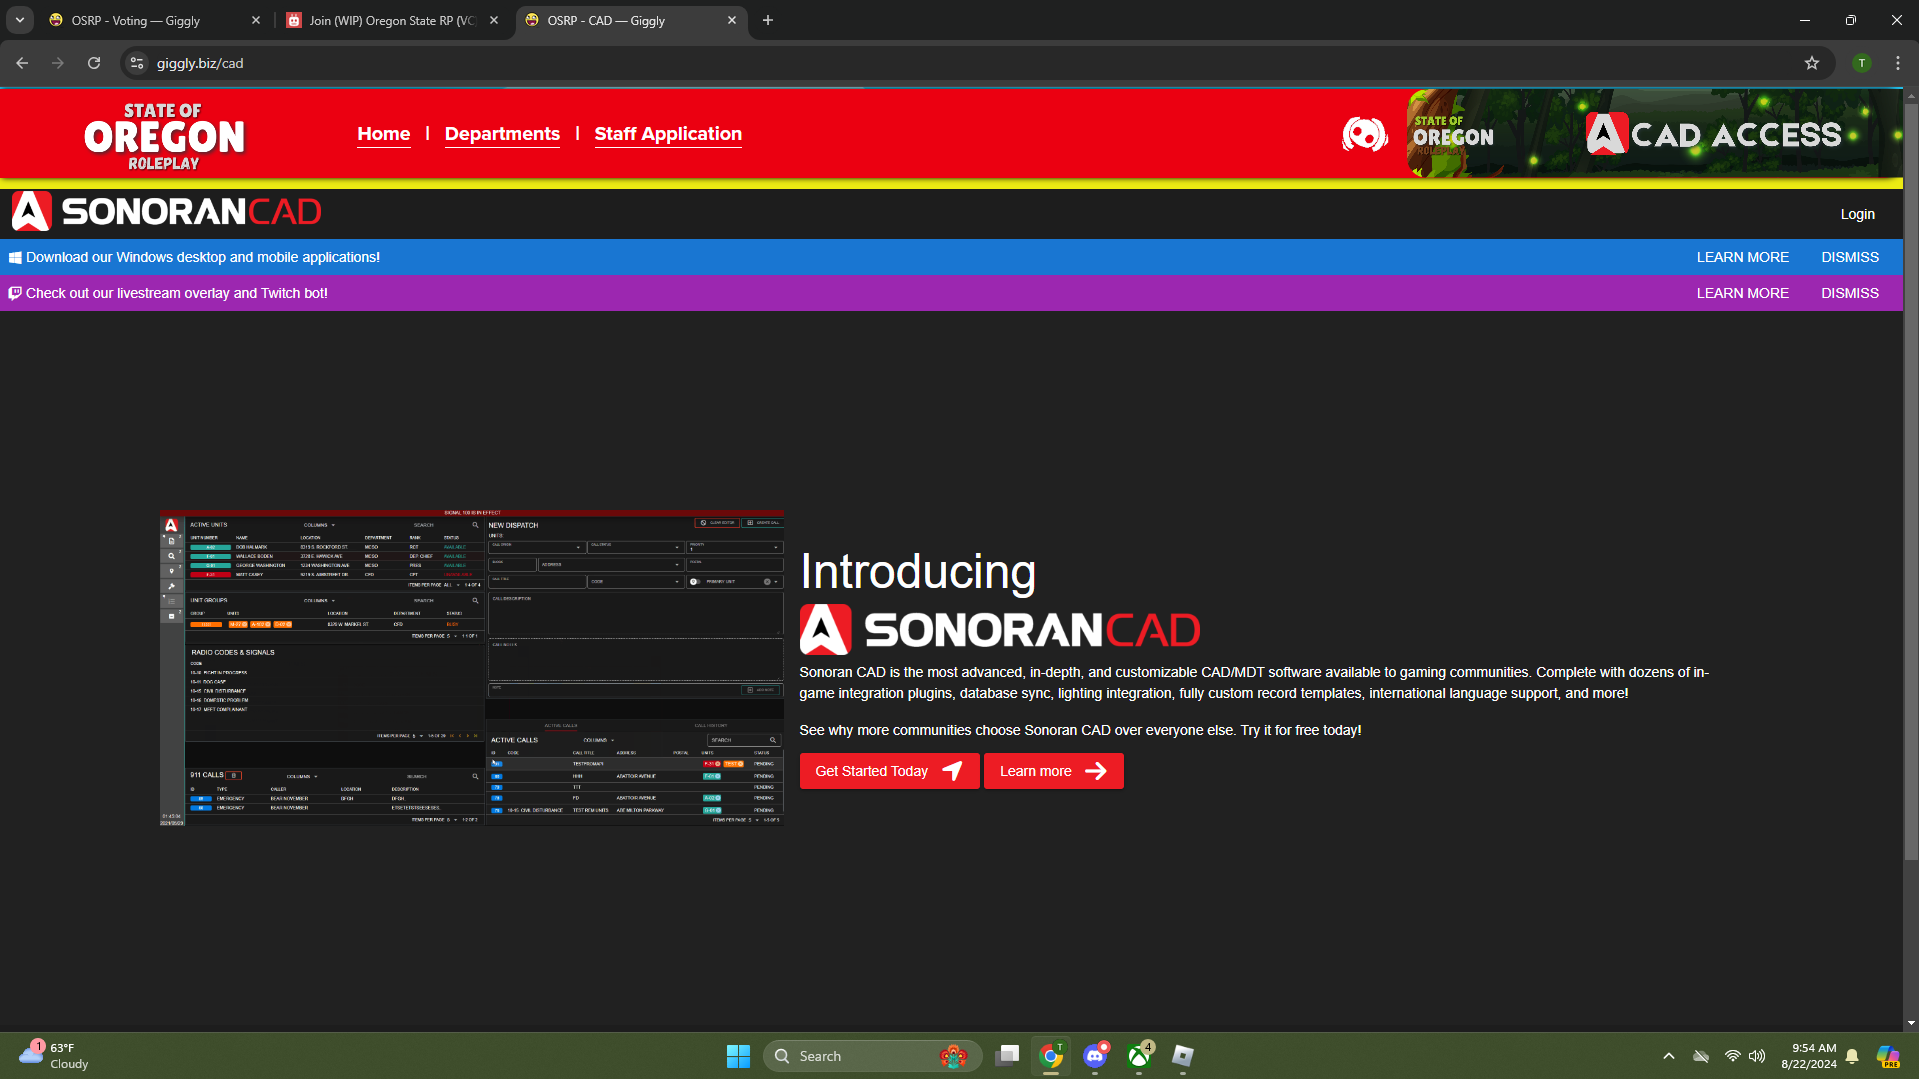1919x1079 pixels.
Task: Open the Wi-Fi network settings icon
Action: 1732,1056
